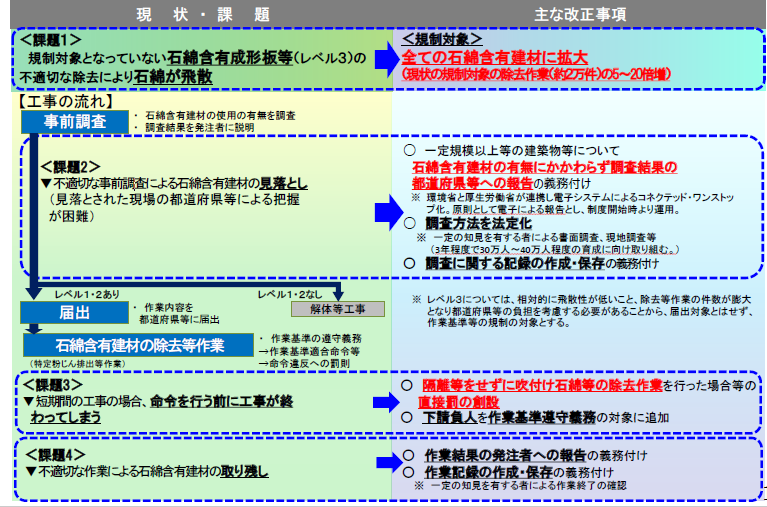Image resolution: width=767 pixels, height=507 pixels.
Task: Click the '<課題2>' heading
Action: (70, 167)
